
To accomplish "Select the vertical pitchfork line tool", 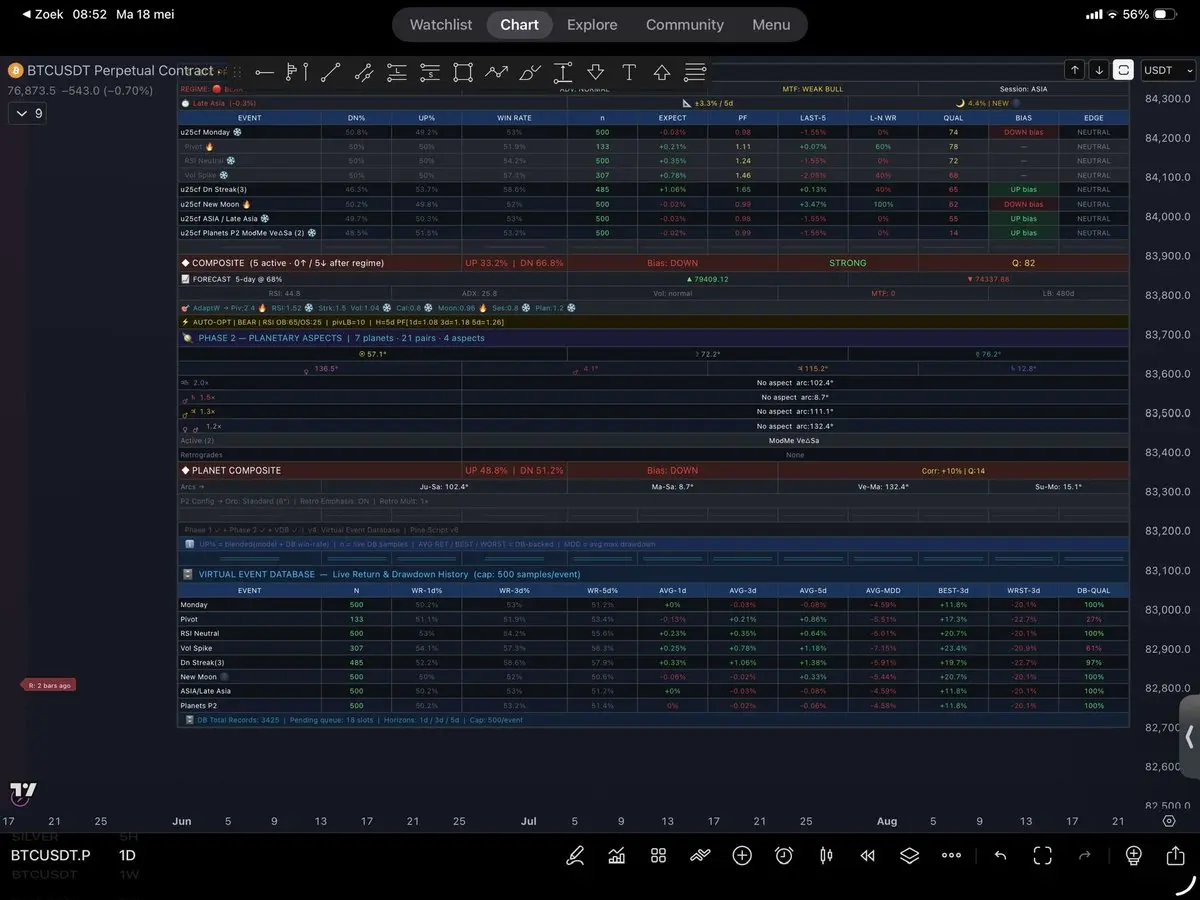I will (297, 72).
